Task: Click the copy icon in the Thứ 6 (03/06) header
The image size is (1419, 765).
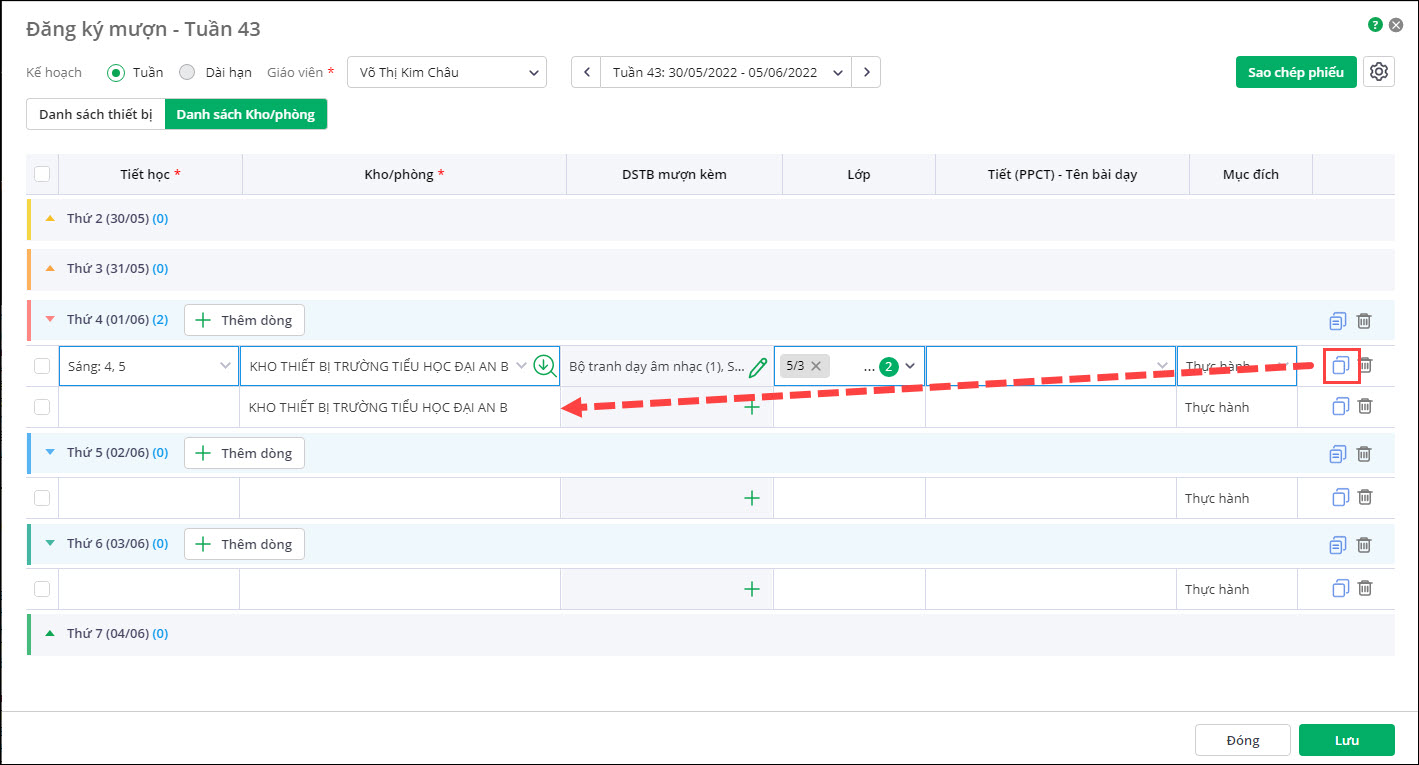Action: [1338, 545]
